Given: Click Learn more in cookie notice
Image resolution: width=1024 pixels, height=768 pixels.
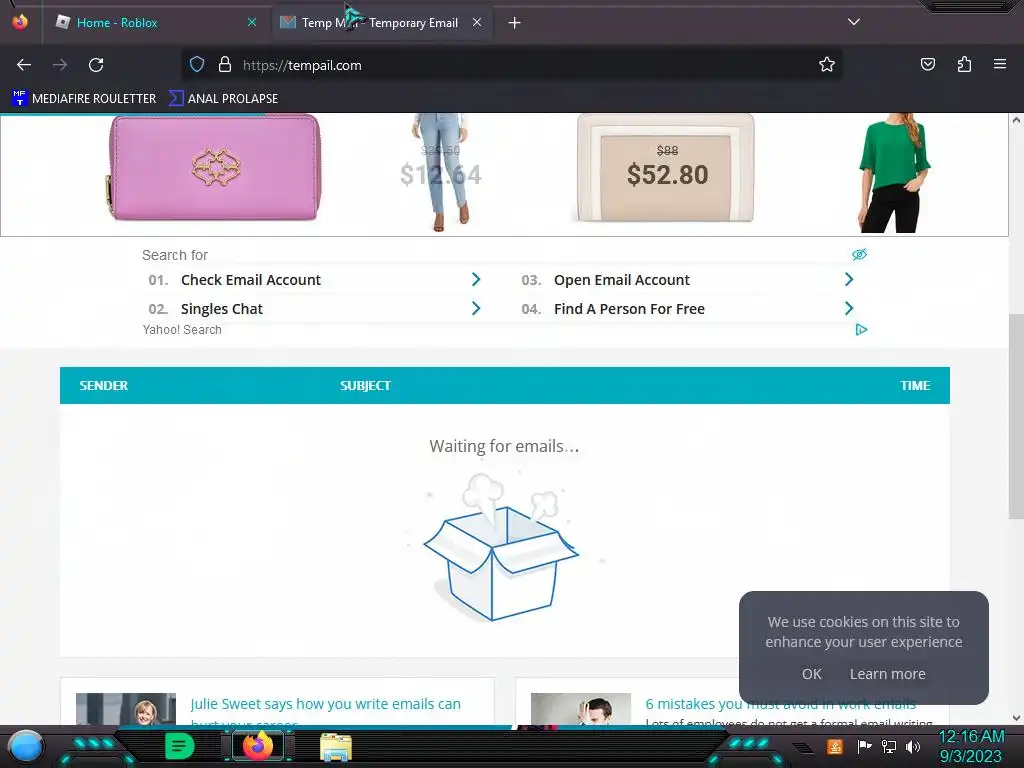Looking at the screenshot, I should click(x=888, y=674).
